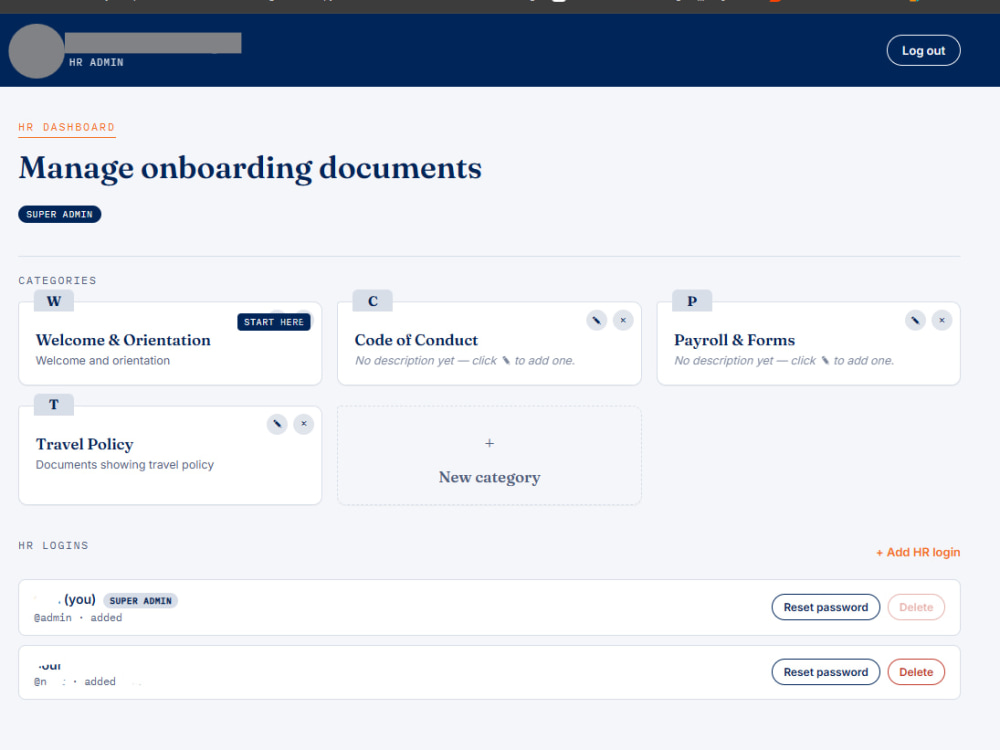Click the SUPER ADMIN tag beside (you)
The width and height of the screenshot is (1000, 750).
coord(140,601)
